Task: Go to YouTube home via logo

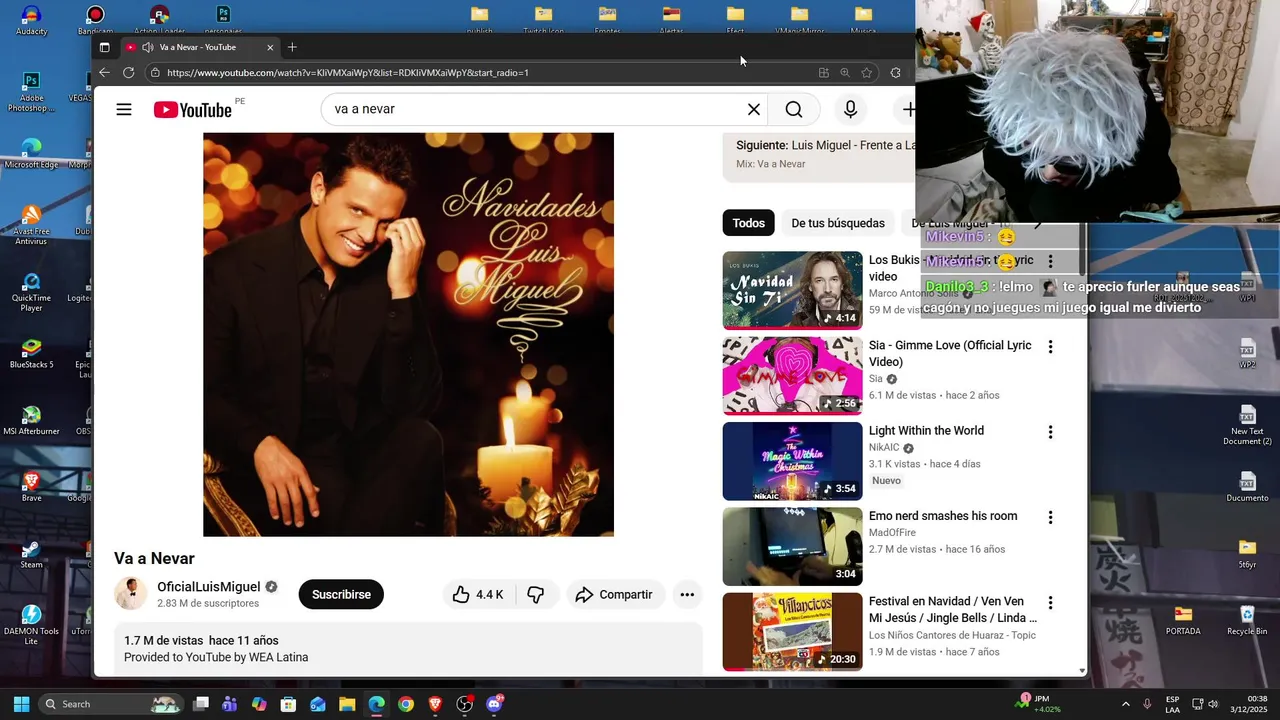Action: coord(193,109)
